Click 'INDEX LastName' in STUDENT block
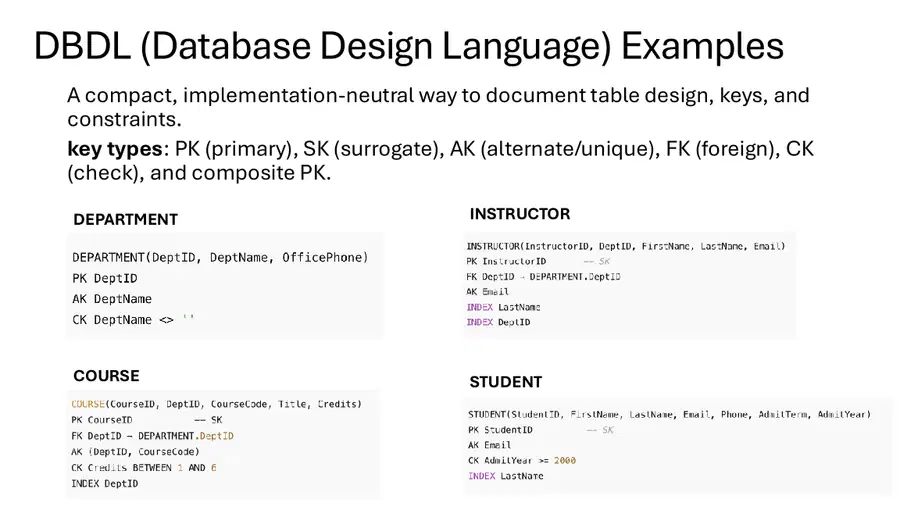The image size is (900, 506). tap(506, 476)
